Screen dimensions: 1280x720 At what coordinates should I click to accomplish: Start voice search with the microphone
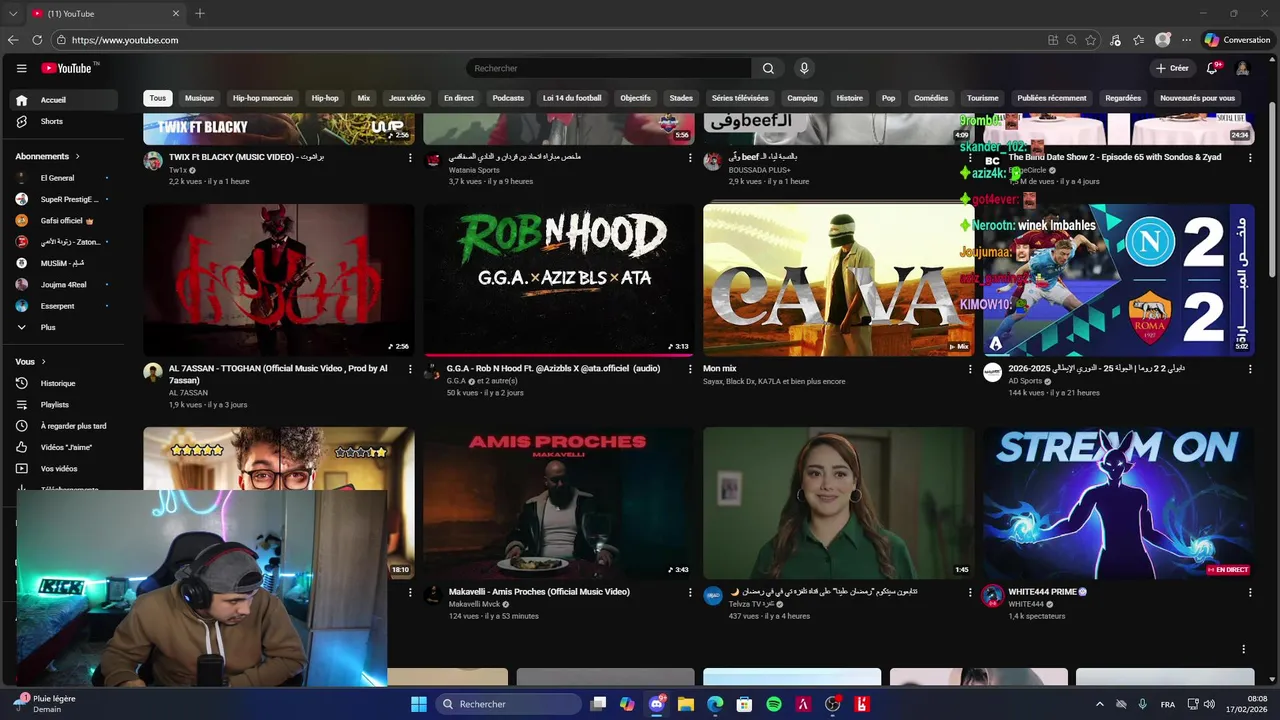coord(804,68)
